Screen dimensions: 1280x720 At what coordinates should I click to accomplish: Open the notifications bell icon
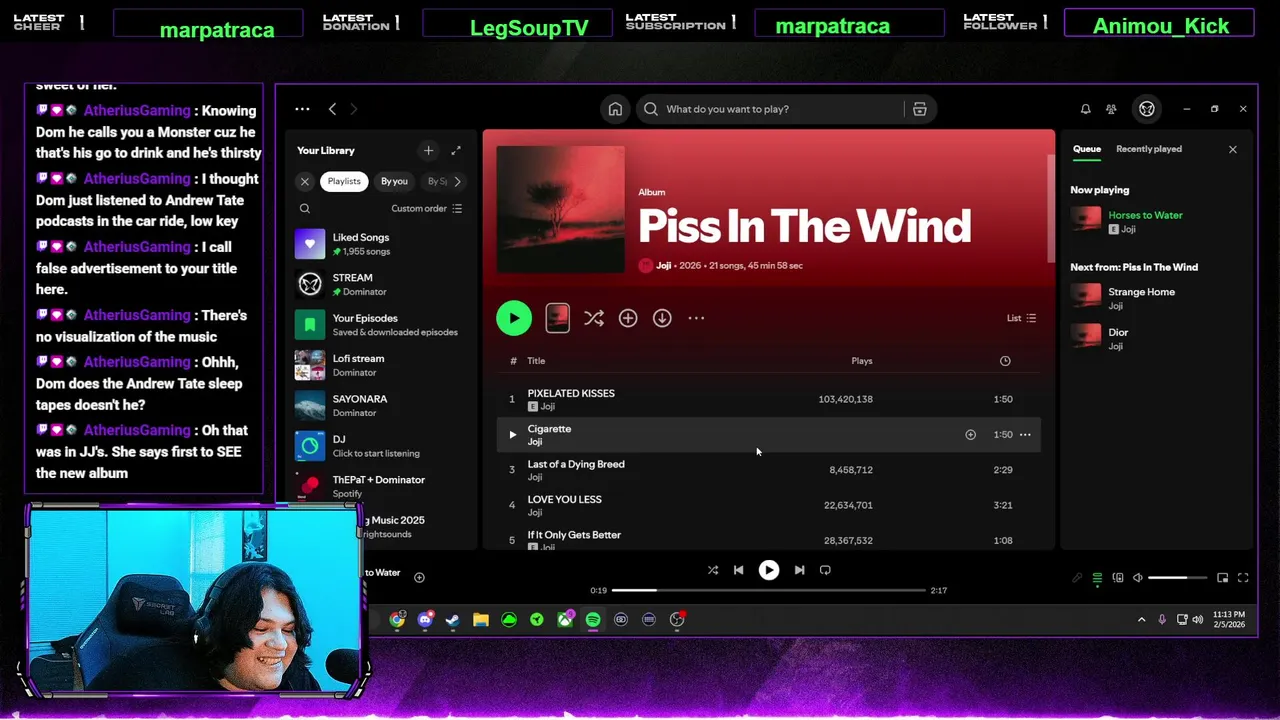pos(1085,109)
